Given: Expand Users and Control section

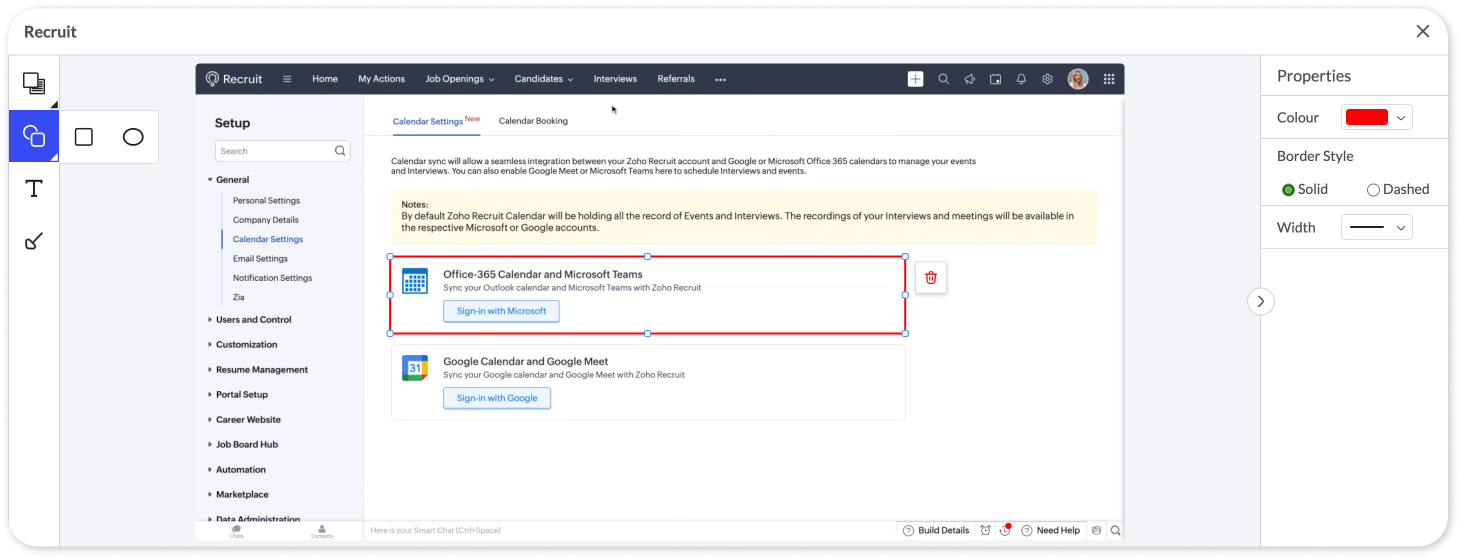Looking at the screenshot, I should (x=250, y=320).
